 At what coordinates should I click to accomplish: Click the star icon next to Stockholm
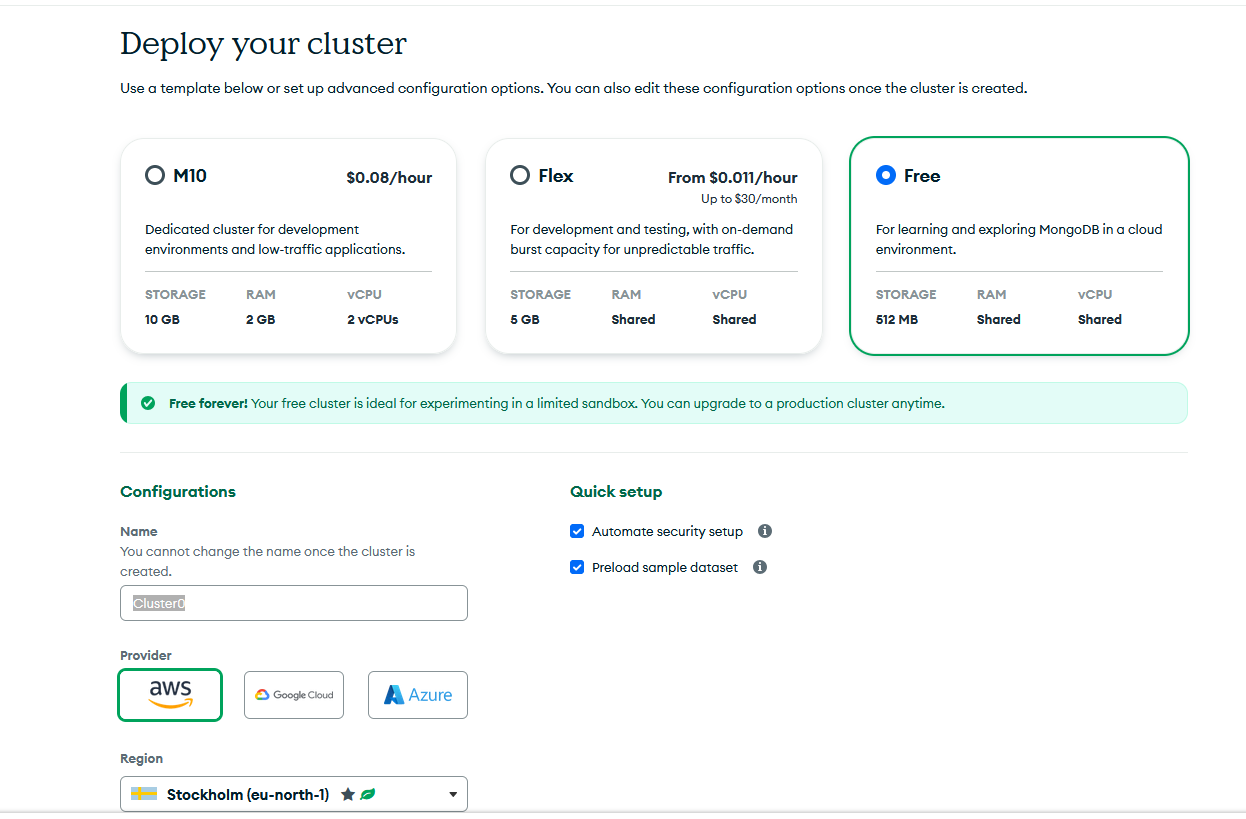click(348, 794)
